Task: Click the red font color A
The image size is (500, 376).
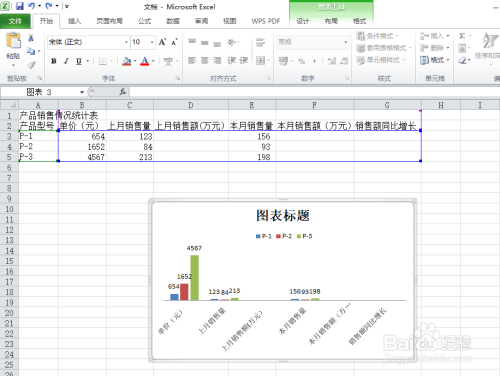Action: click(145, 61)
